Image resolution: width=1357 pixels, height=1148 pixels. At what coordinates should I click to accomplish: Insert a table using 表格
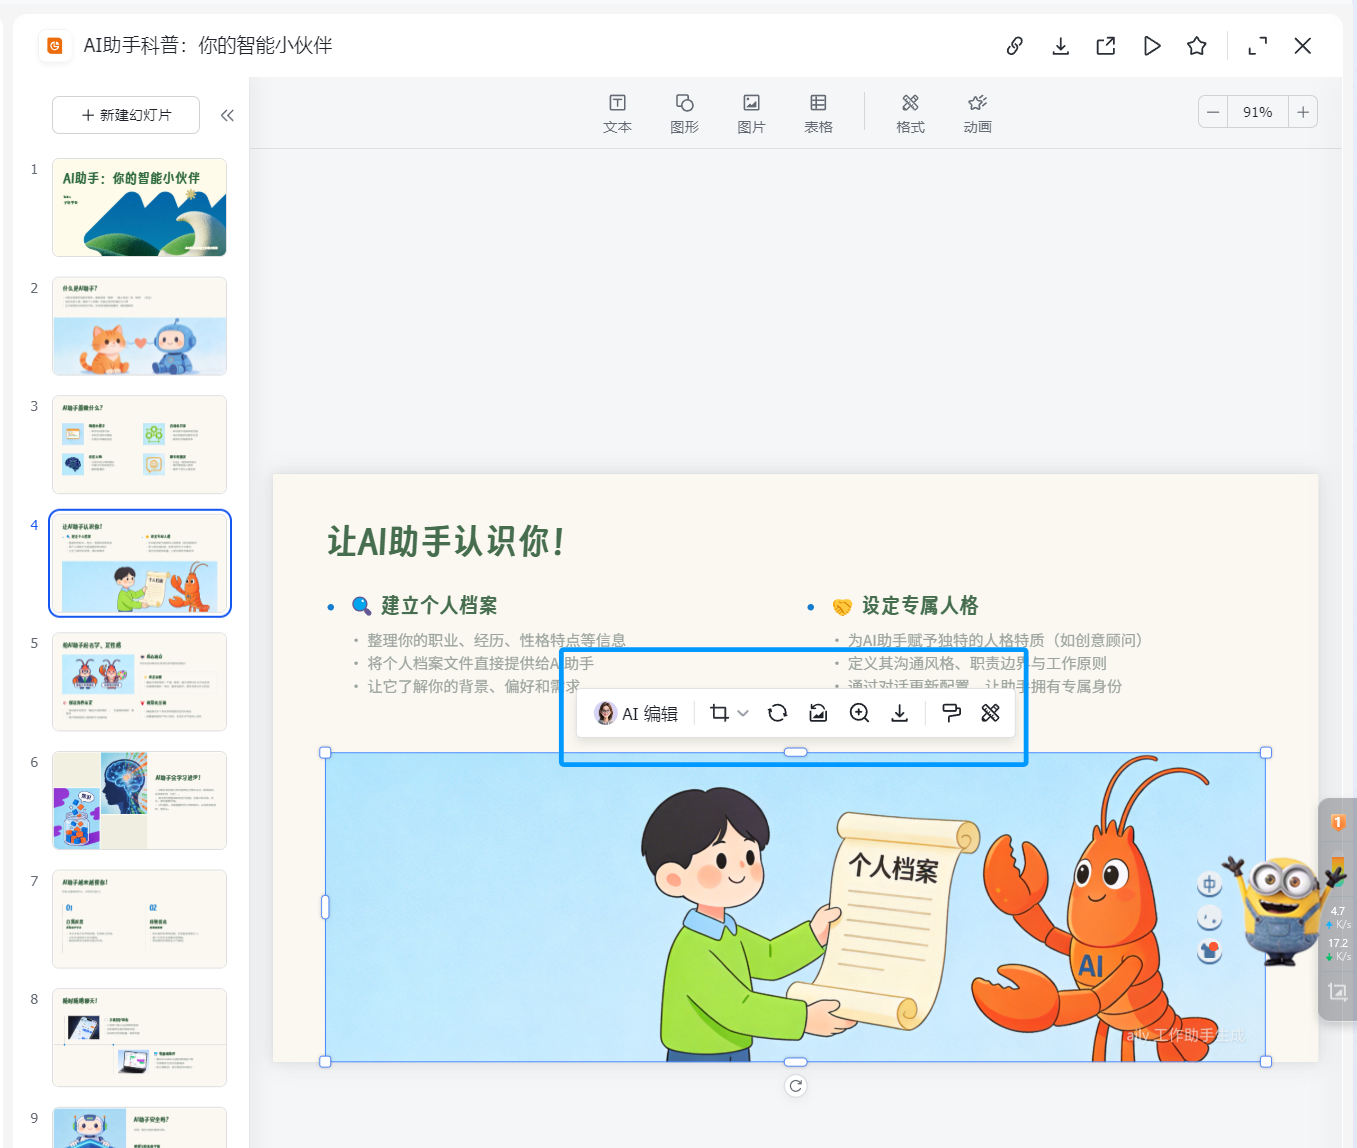tap(818, 114)
